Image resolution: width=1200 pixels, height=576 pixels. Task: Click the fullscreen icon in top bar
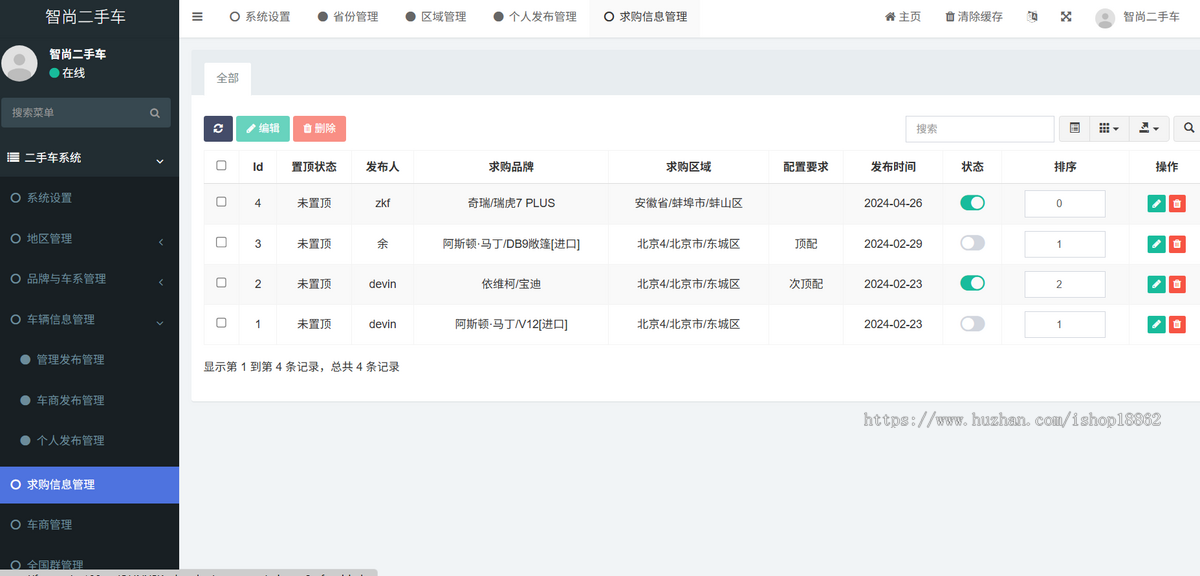1066,17
